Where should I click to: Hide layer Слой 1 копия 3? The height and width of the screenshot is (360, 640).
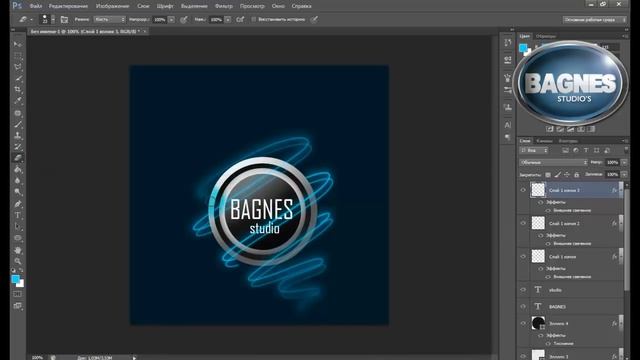click(523, 190)
